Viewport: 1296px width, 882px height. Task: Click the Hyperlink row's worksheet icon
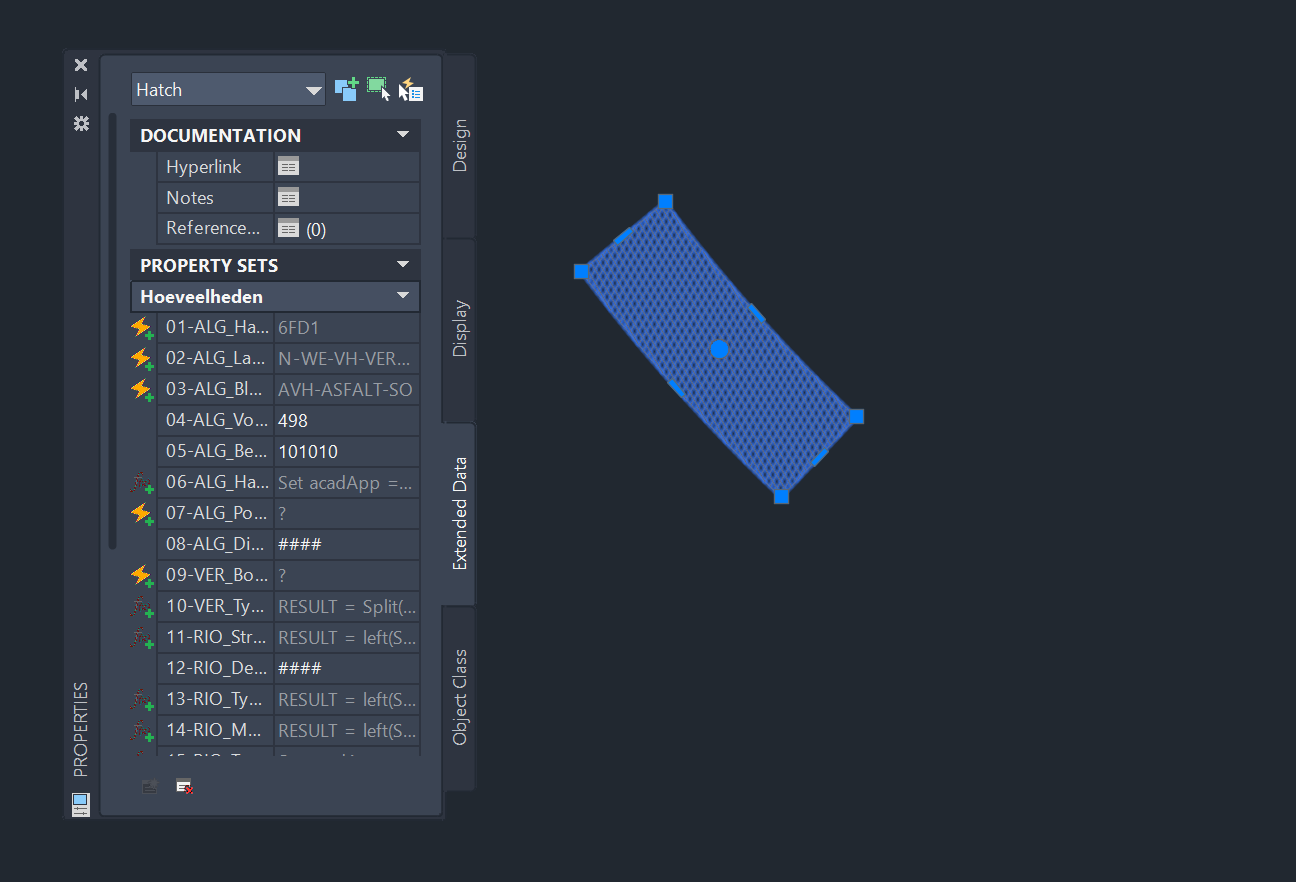(289, 167)
